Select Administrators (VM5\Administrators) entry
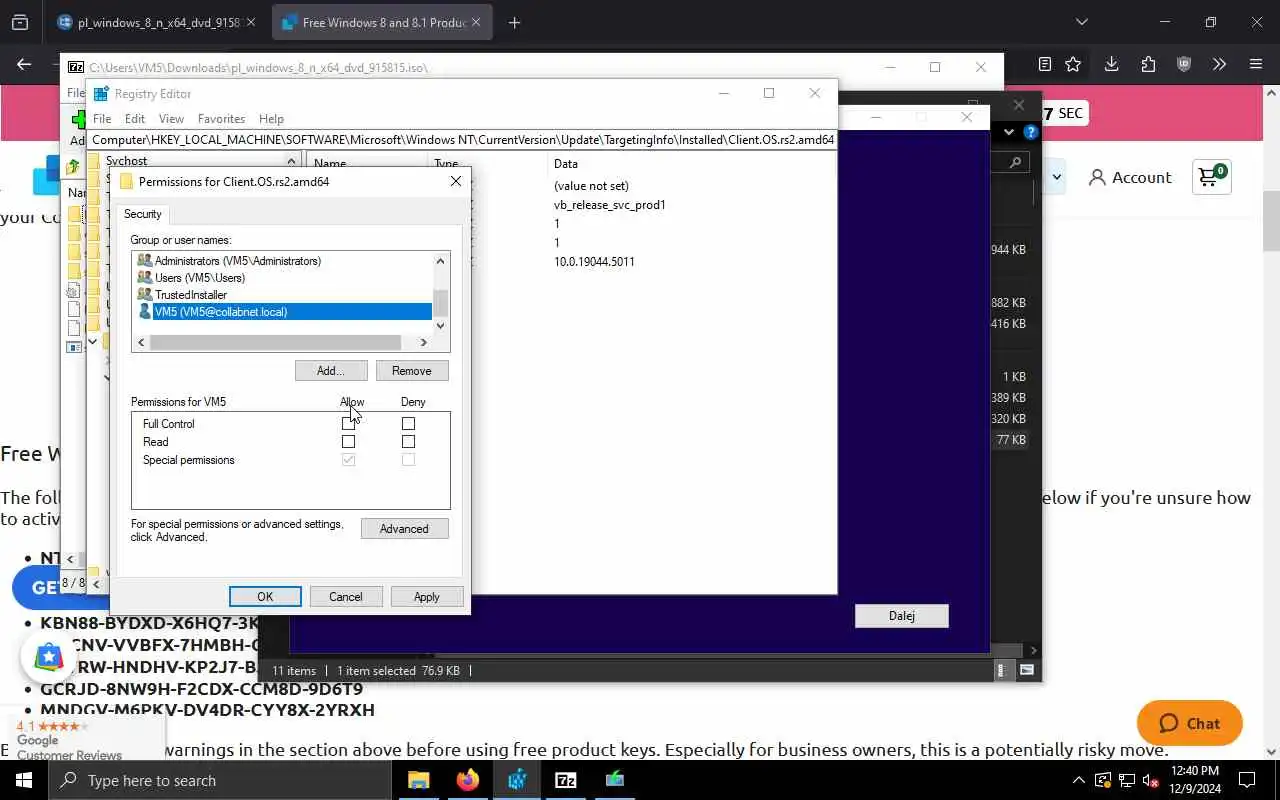 (238, 261)
